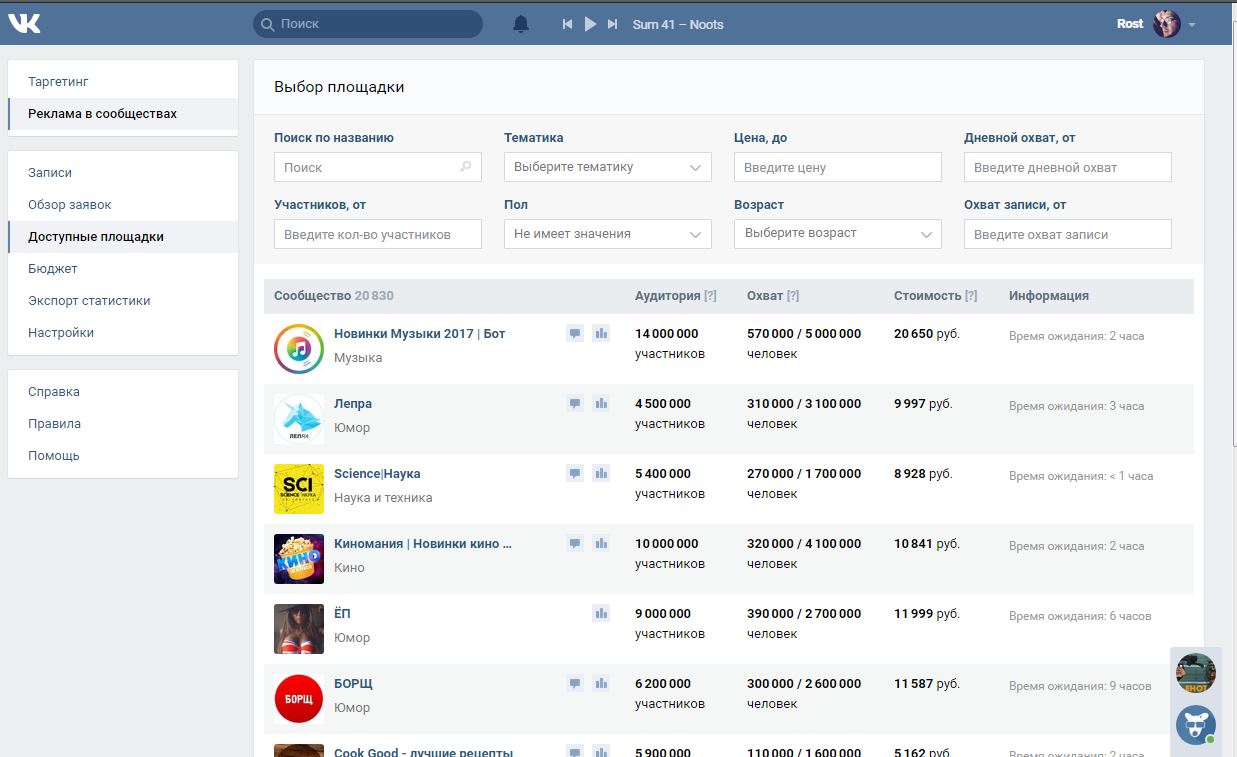Play the current track
The height and width of the screenshot is (757, 1237).
point(590,24)
